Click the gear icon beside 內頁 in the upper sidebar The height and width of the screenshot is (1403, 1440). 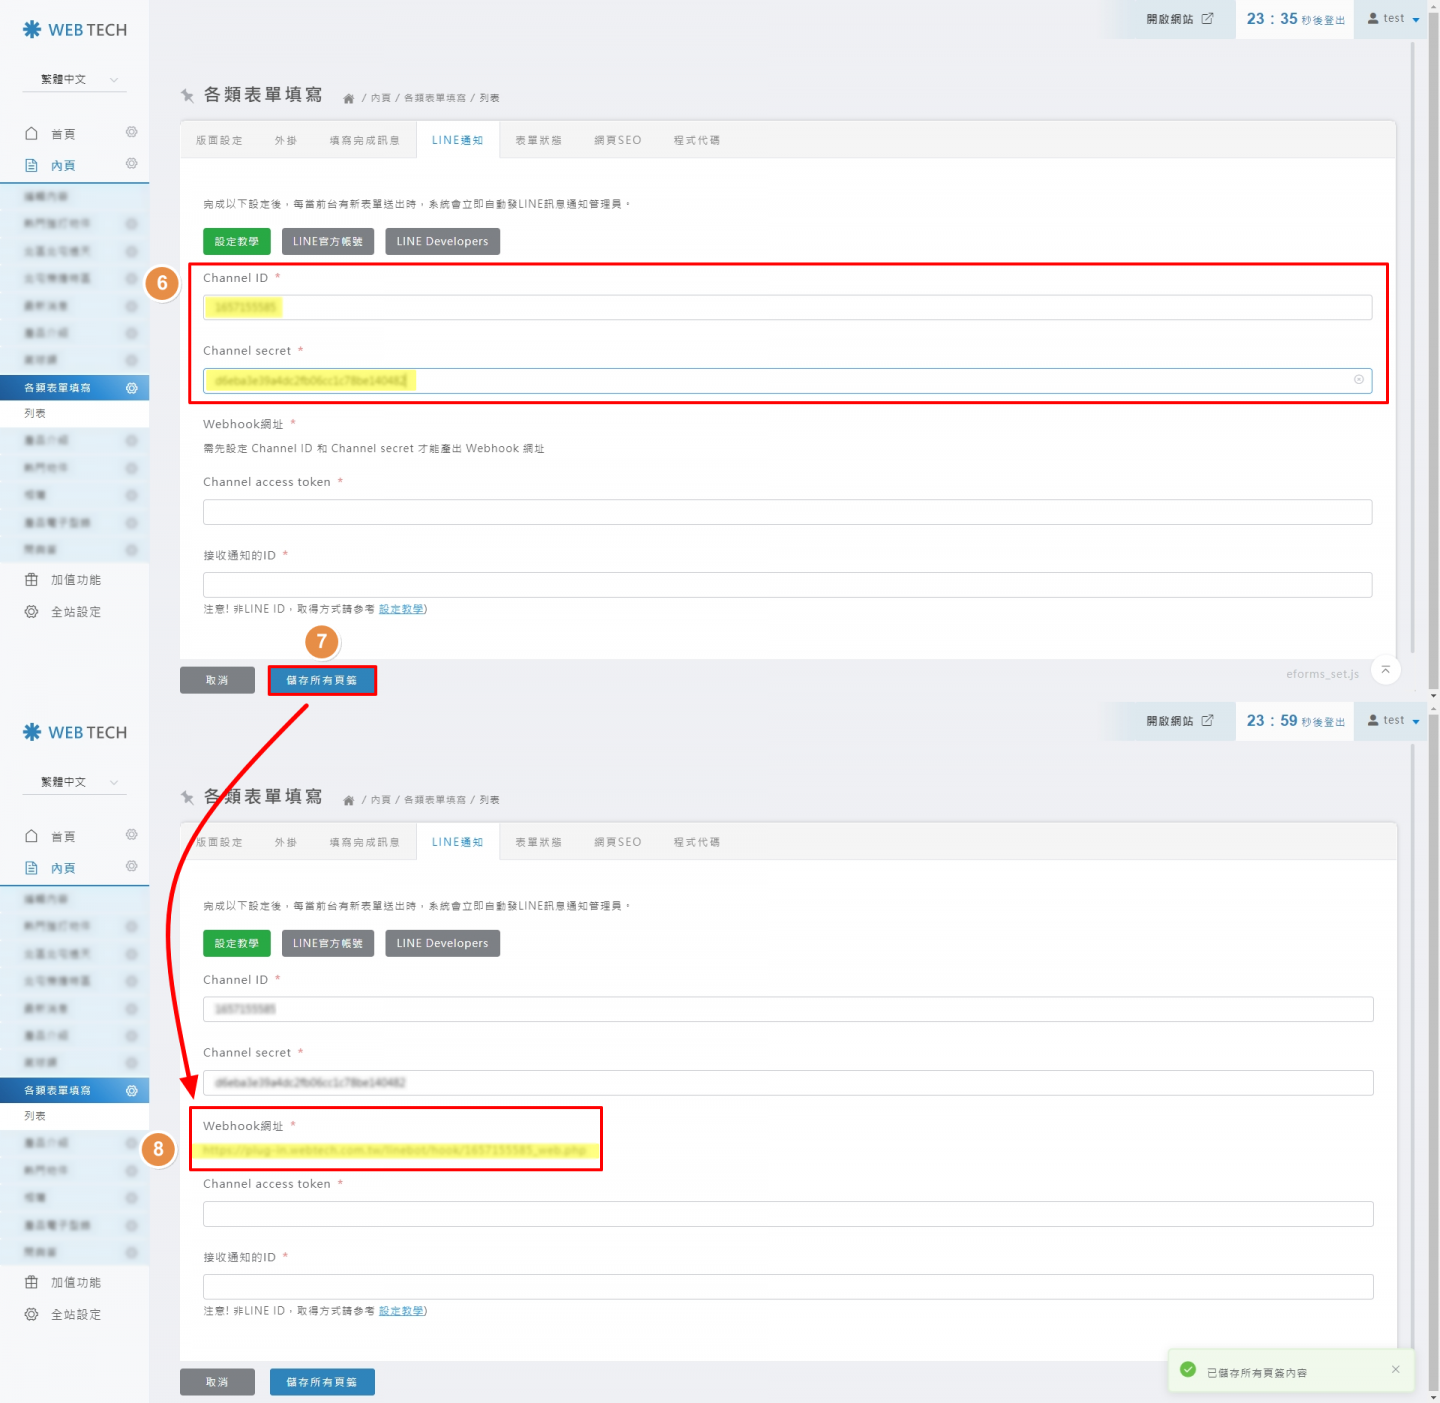click(131, 164)
